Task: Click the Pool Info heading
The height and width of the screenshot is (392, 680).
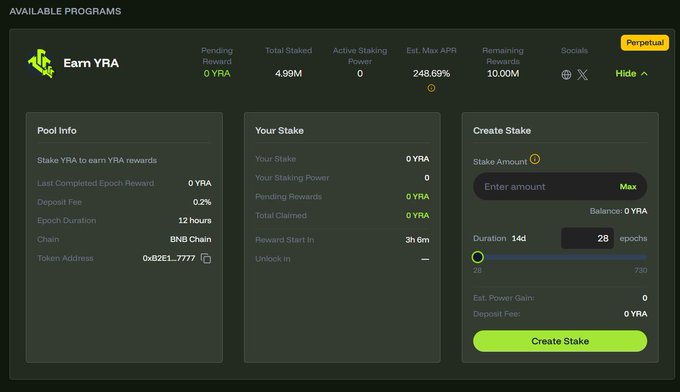Action: pos(57,131)
